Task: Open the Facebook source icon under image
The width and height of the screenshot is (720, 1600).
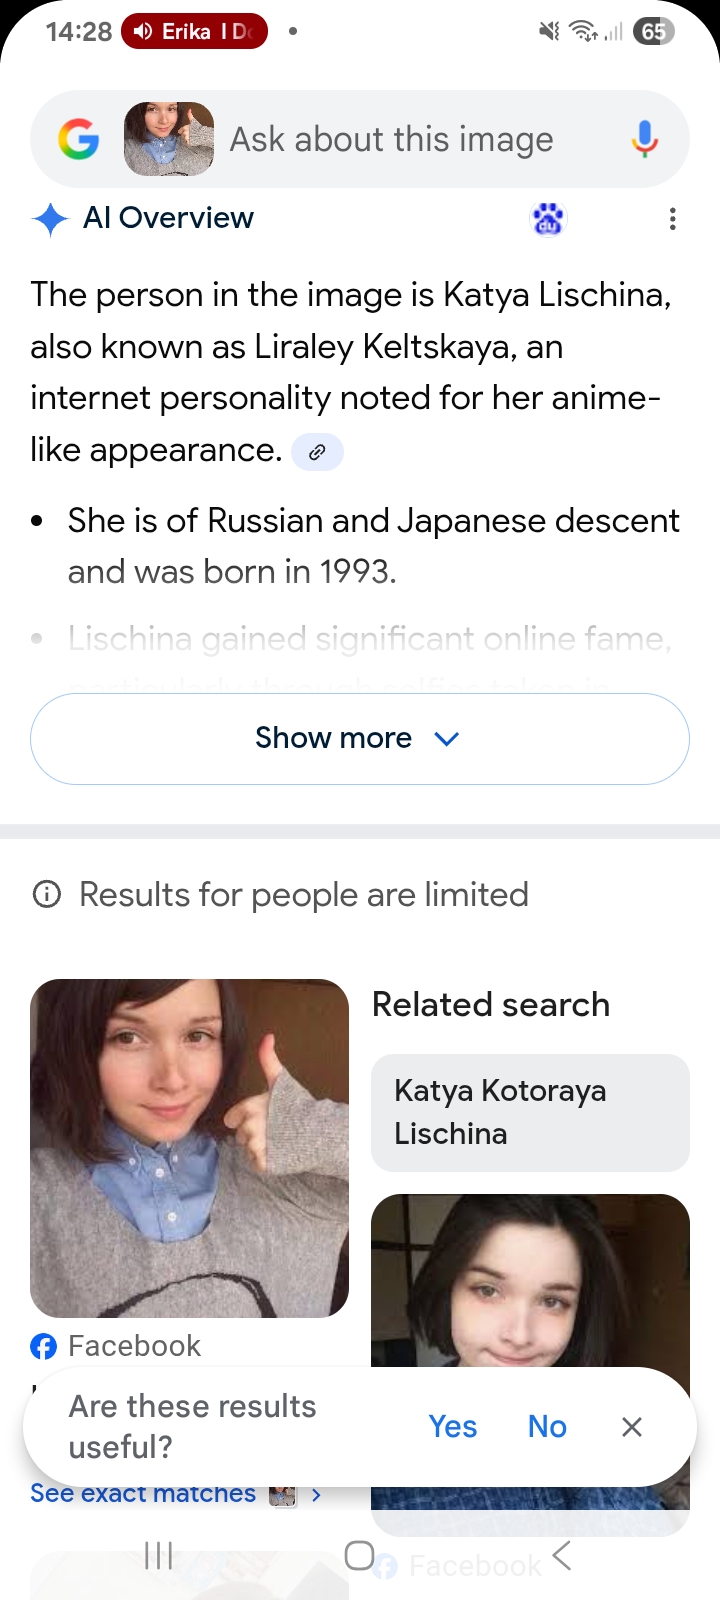Action: click(44, 1346)
